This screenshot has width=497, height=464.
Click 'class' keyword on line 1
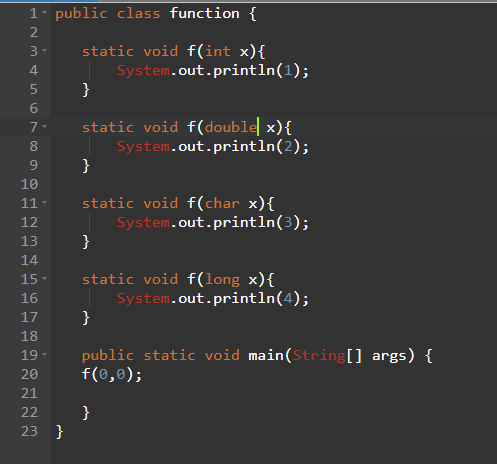(138, 14)
